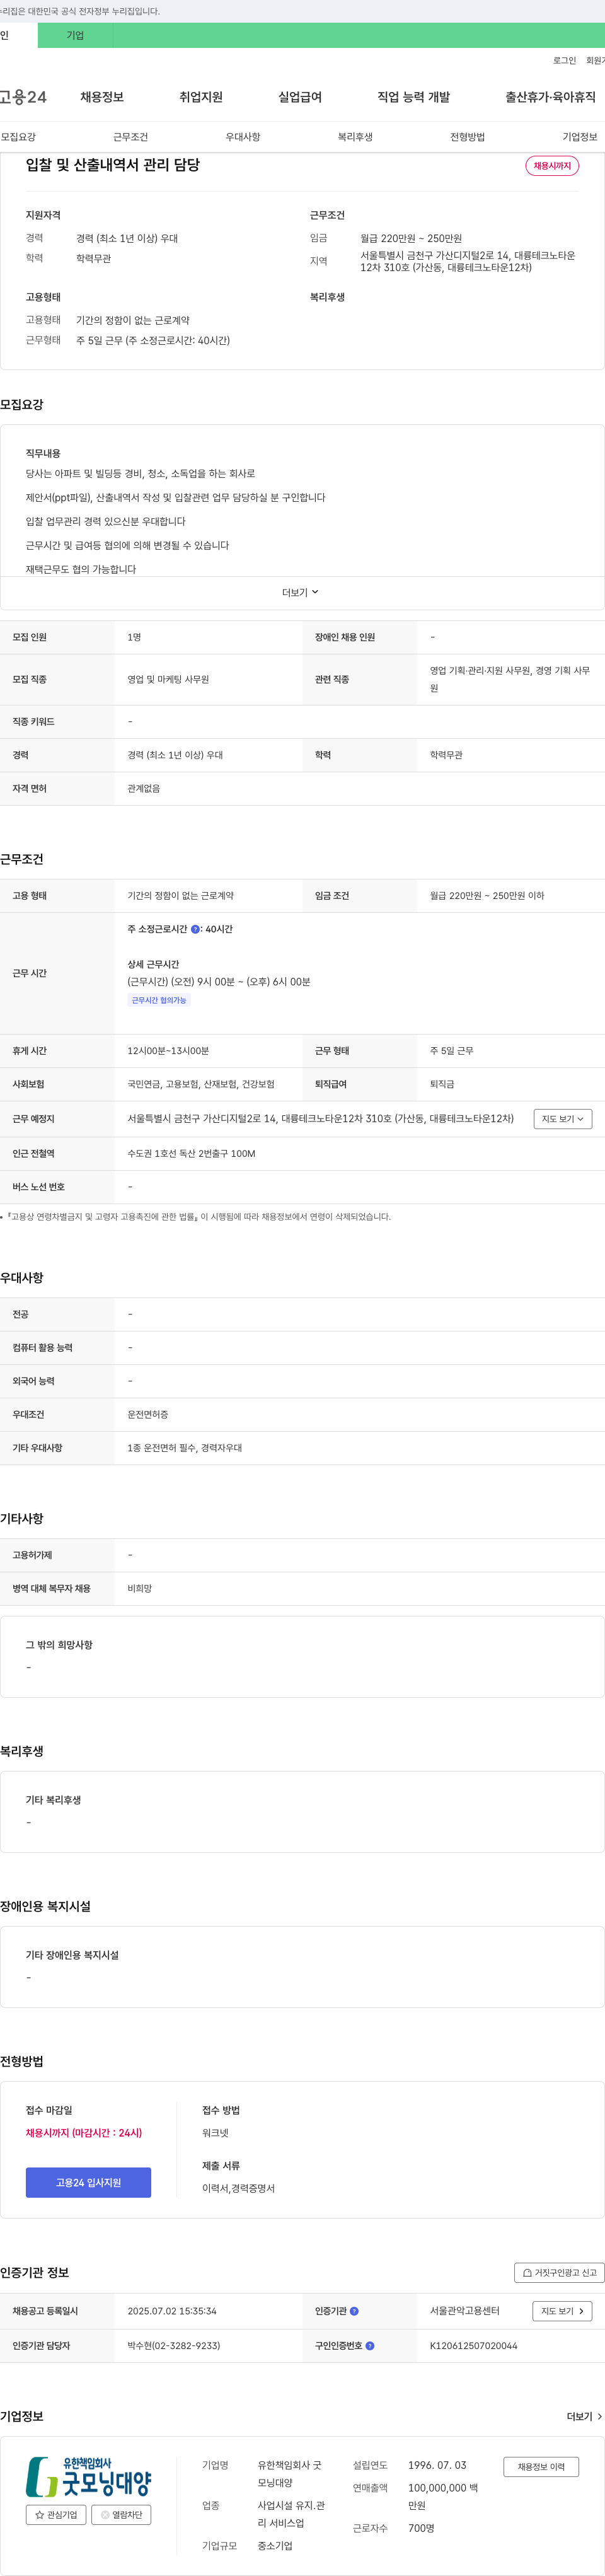The height and width of the screenshot is (2576, 605).
Task: Report false ad via 거짓구인광고 신고
Action: (x=559, y=2272)
